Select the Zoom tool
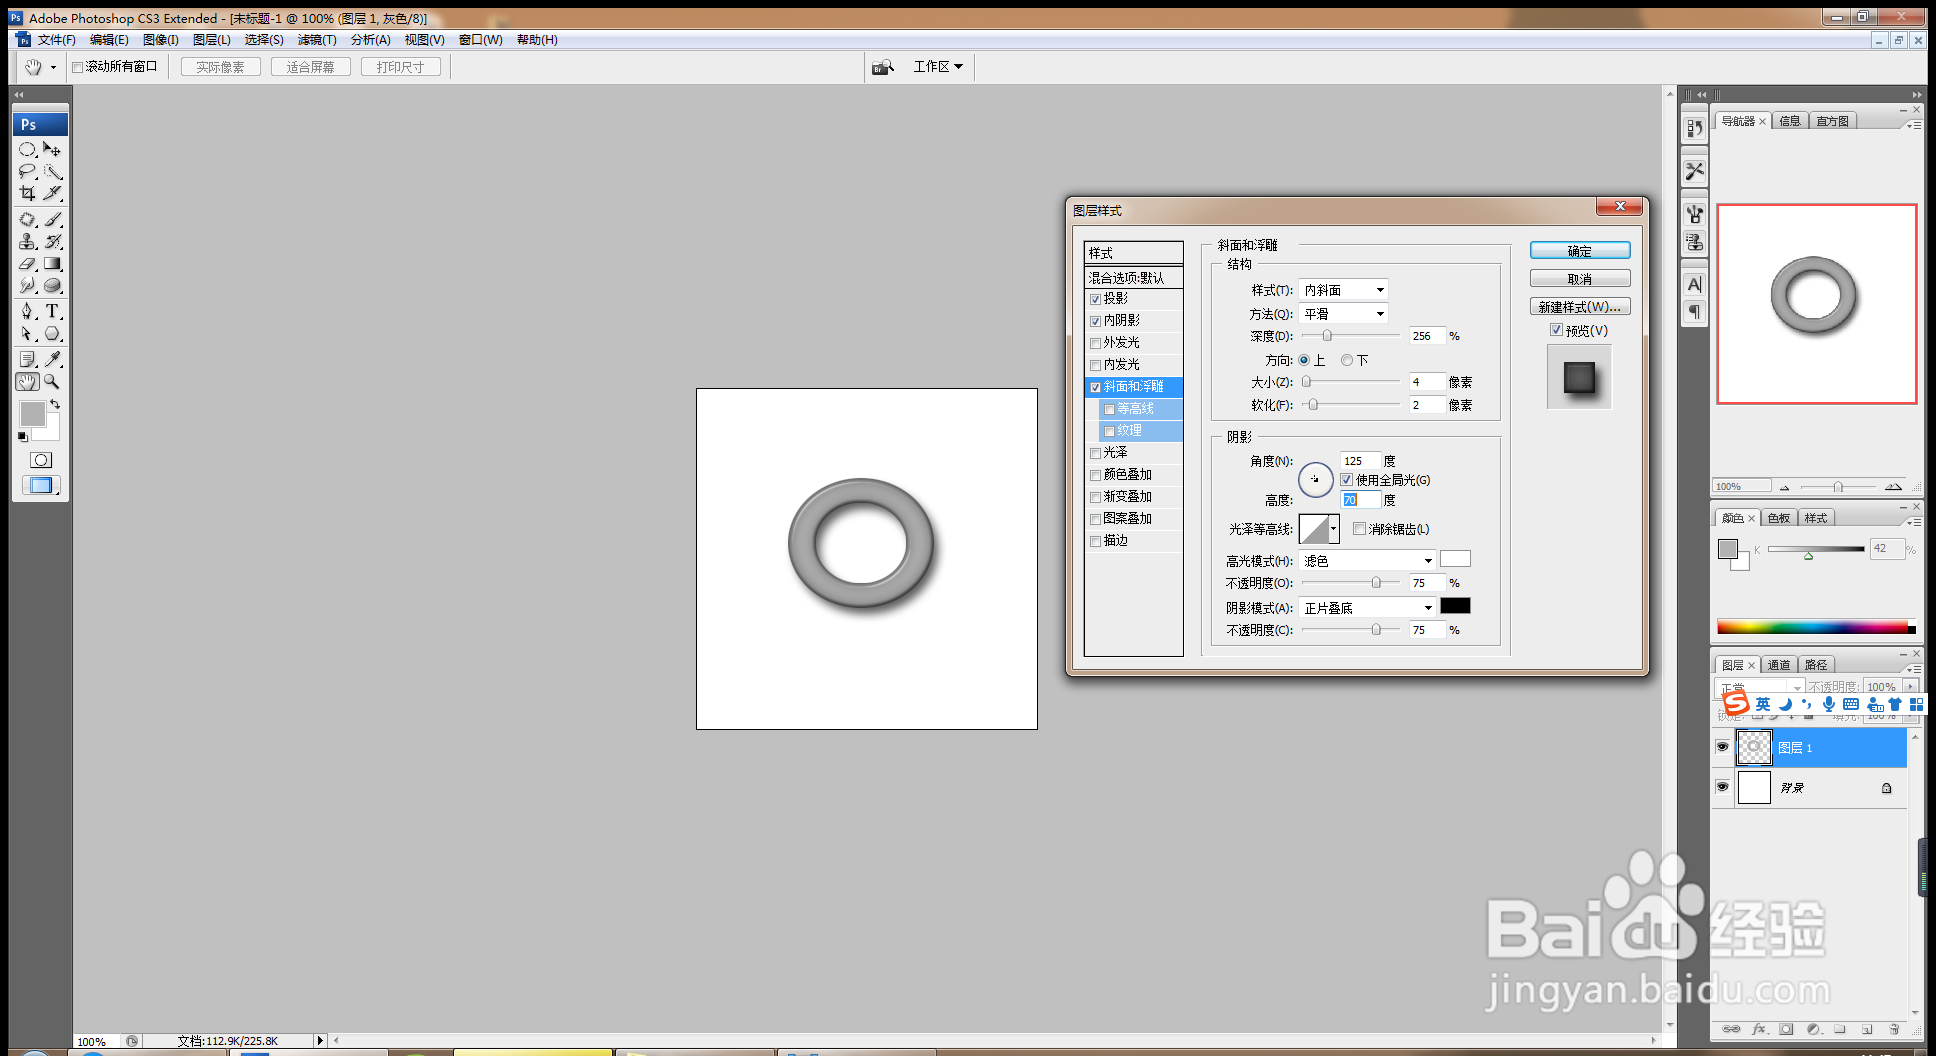 click(x=53, y=381)
